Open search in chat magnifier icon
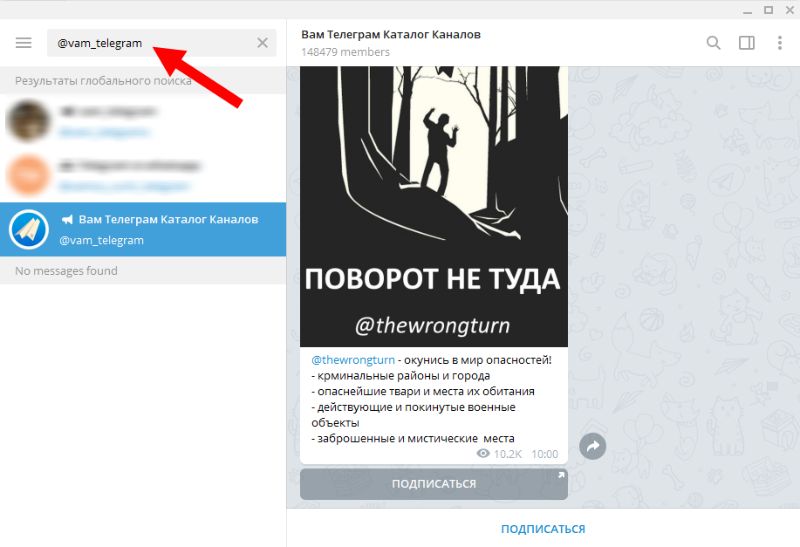Viewport: 800px width, 547px height. 713,43
